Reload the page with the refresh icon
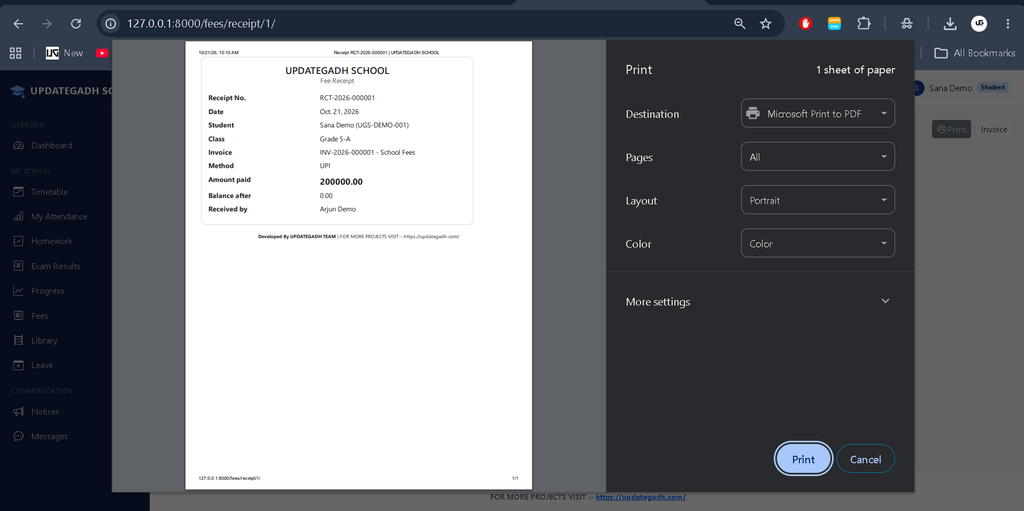This screenshot has height=511, width=1024. coord(76,24)
